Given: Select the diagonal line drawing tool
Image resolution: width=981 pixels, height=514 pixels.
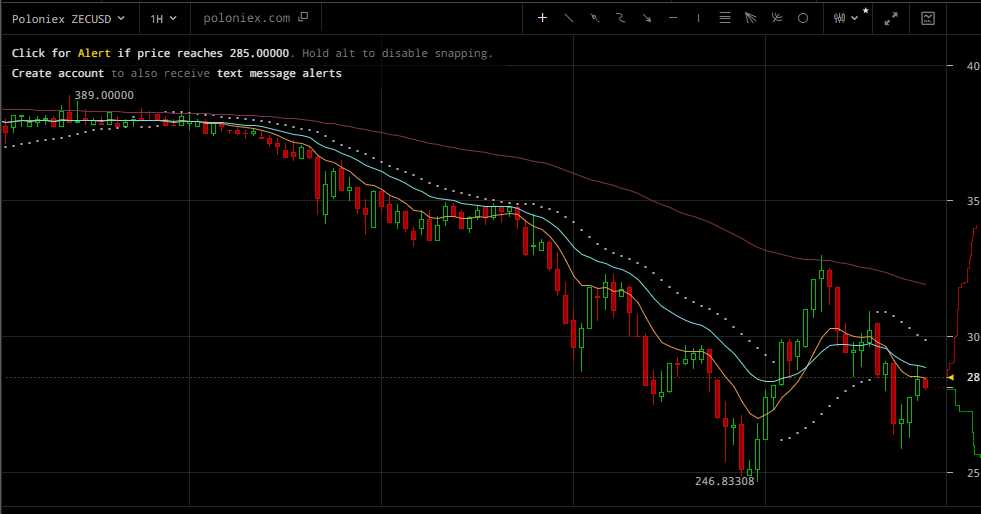Looking at the screenshot, I should (569, 18).
